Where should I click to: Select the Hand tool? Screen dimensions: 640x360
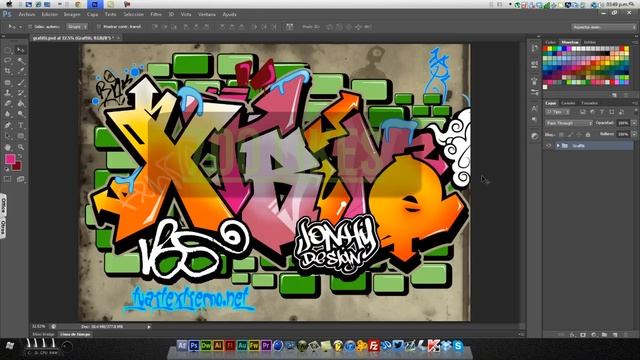[8, 147]
